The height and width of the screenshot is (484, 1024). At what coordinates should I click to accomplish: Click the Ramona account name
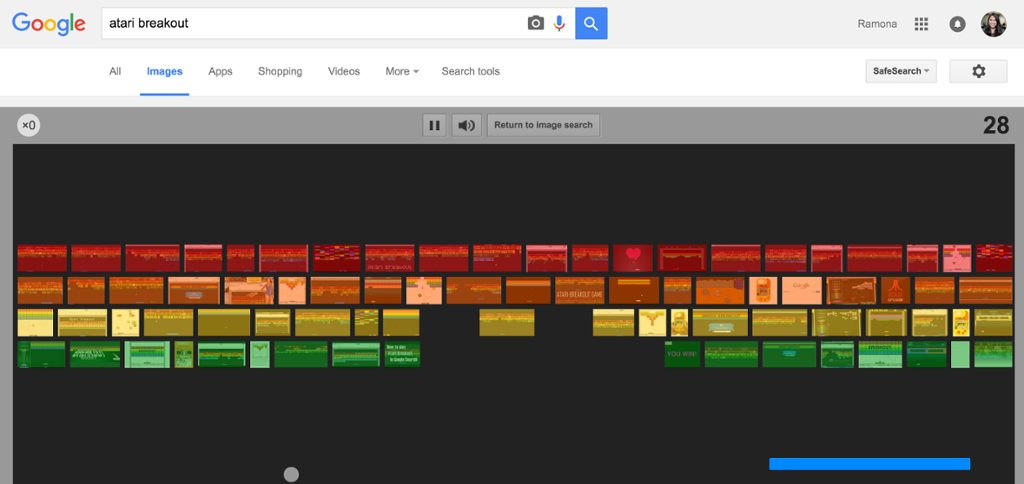tap(877, 24)
